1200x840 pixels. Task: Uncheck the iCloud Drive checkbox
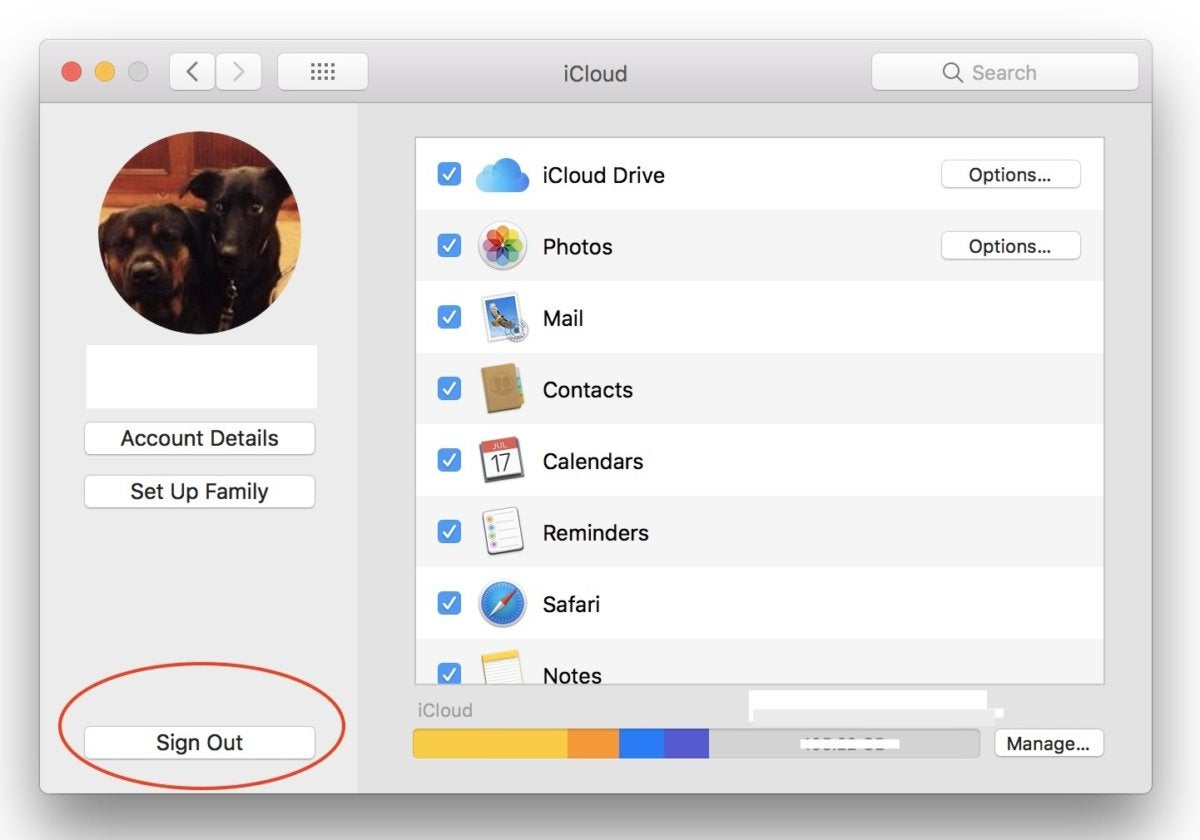(449, 174)
